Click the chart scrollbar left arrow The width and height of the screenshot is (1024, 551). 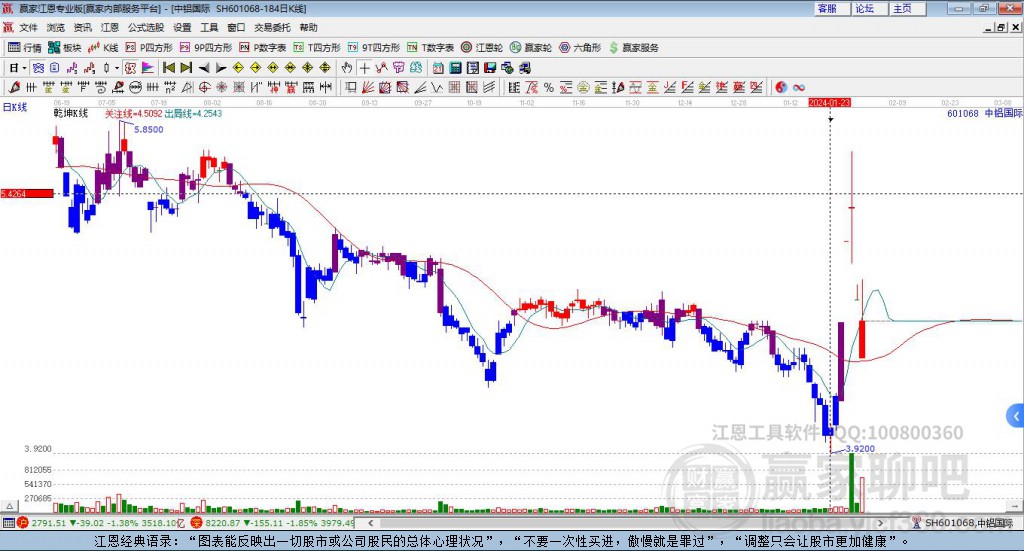(x=371, y=523)
